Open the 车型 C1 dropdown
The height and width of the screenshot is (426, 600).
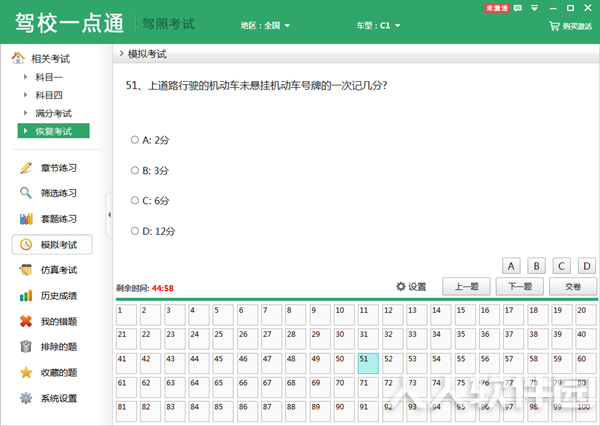pos(378,26)
